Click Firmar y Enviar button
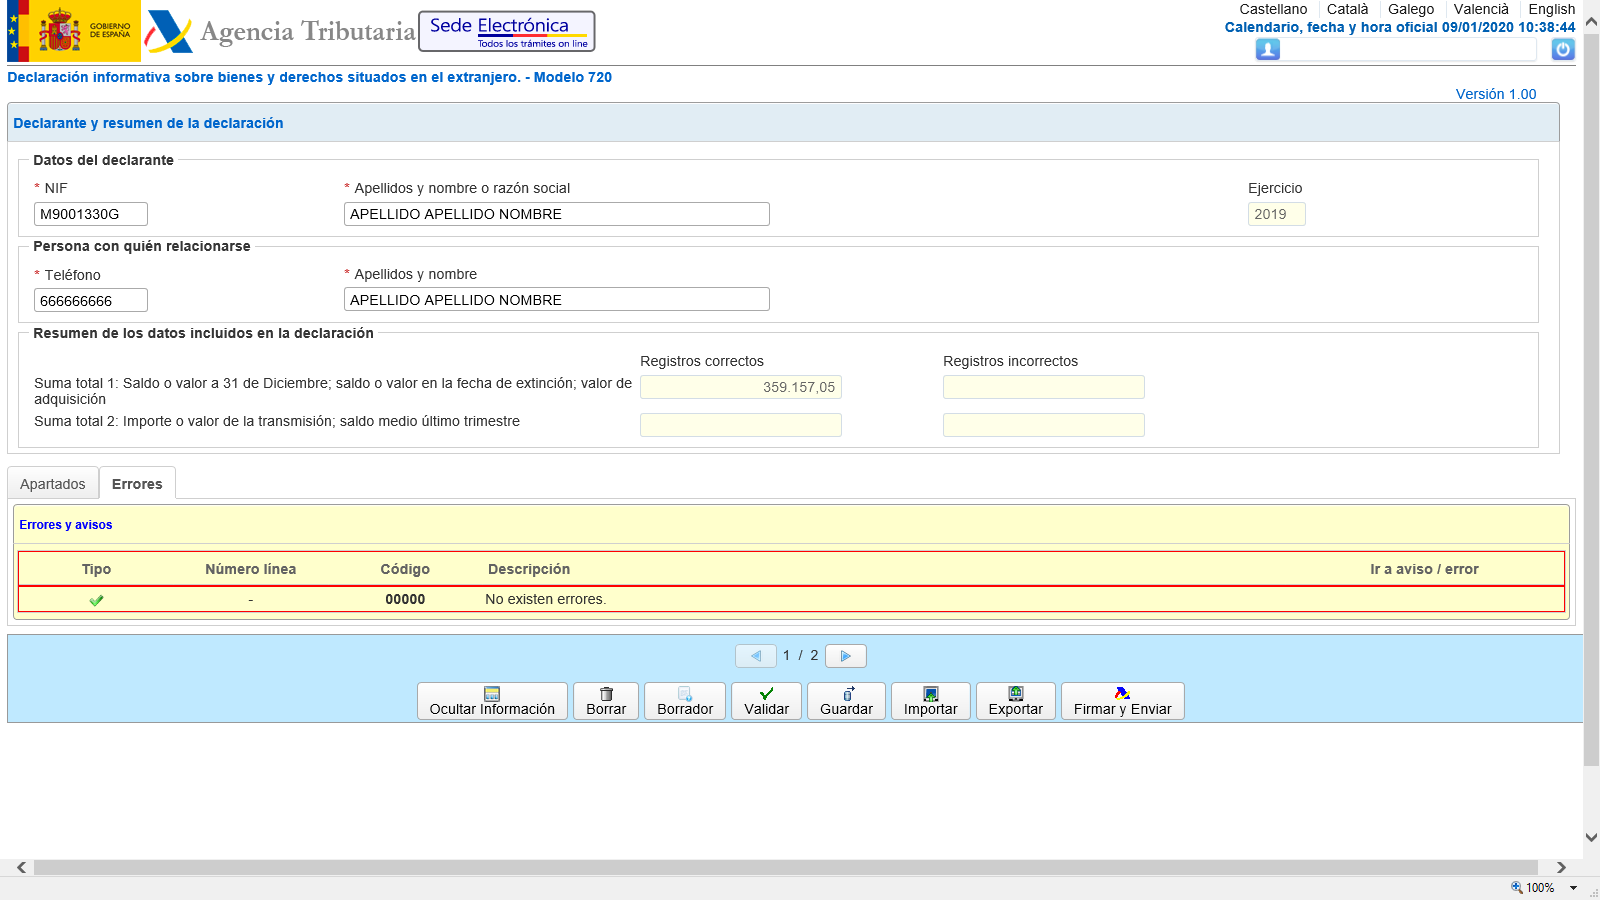 pyautogui.click(x=1123, y=701)
